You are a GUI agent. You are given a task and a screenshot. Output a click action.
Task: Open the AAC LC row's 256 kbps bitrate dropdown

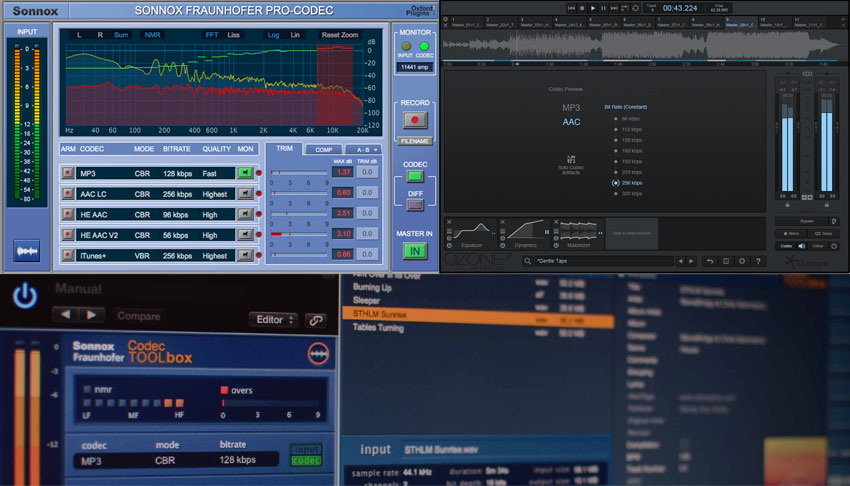pos(178,194)
